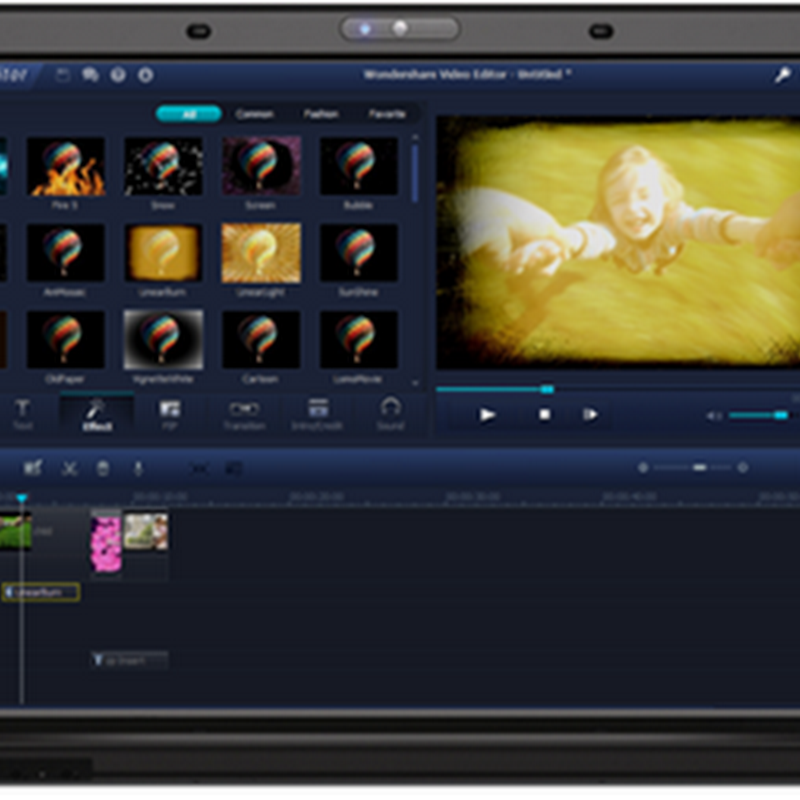800x800 pixels.
Task: Choose the LinearLight effect thumbnail
Action: (261, 253)
